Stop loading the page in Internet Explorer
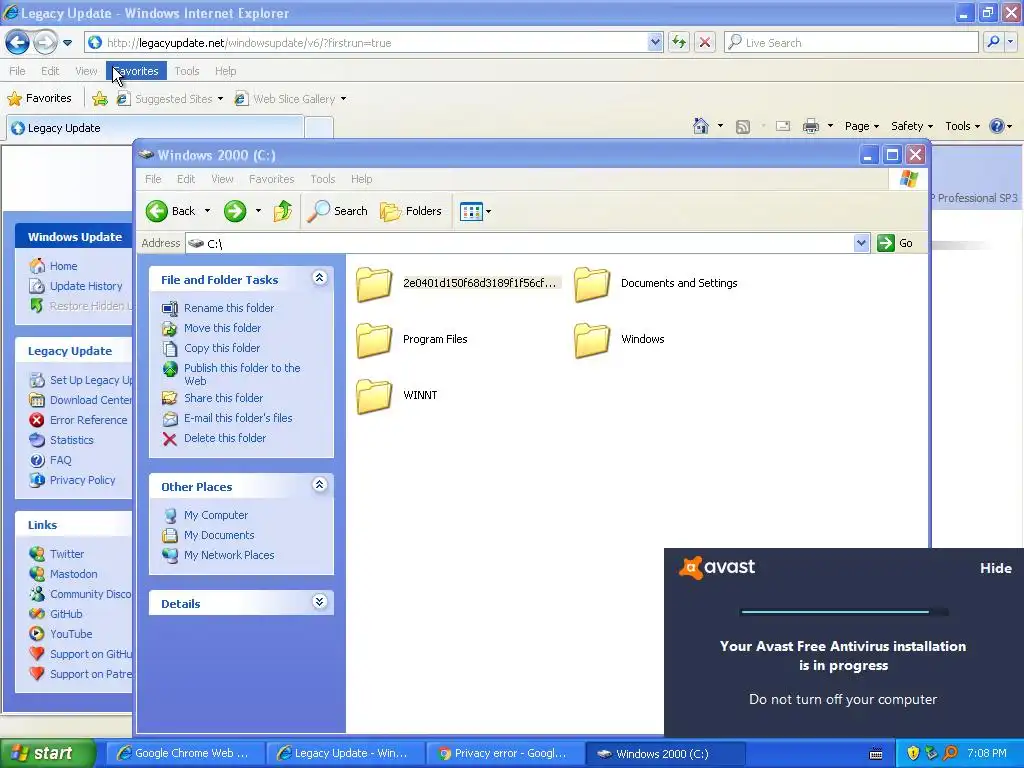This screenshot has width=1024, height=768. (x=705, y=42)
